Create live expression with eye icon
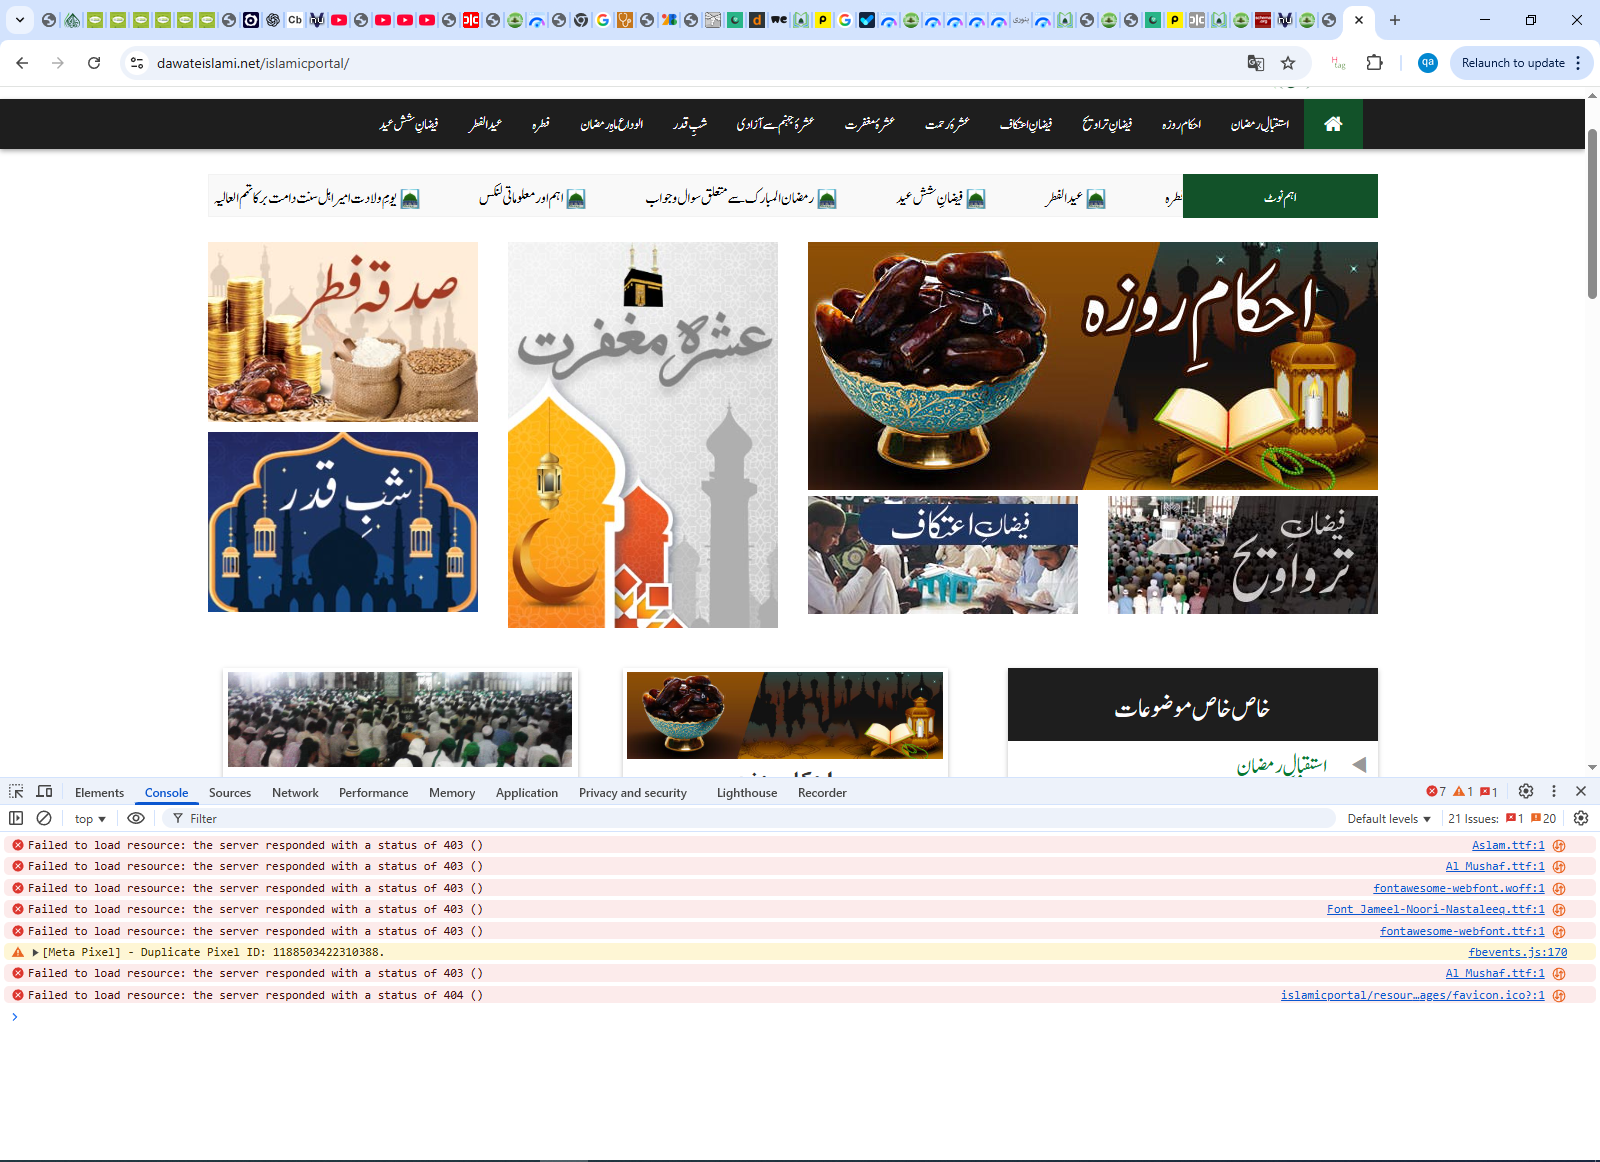This screenshot has width=1600, height=1162. click(x=136, y=818)
